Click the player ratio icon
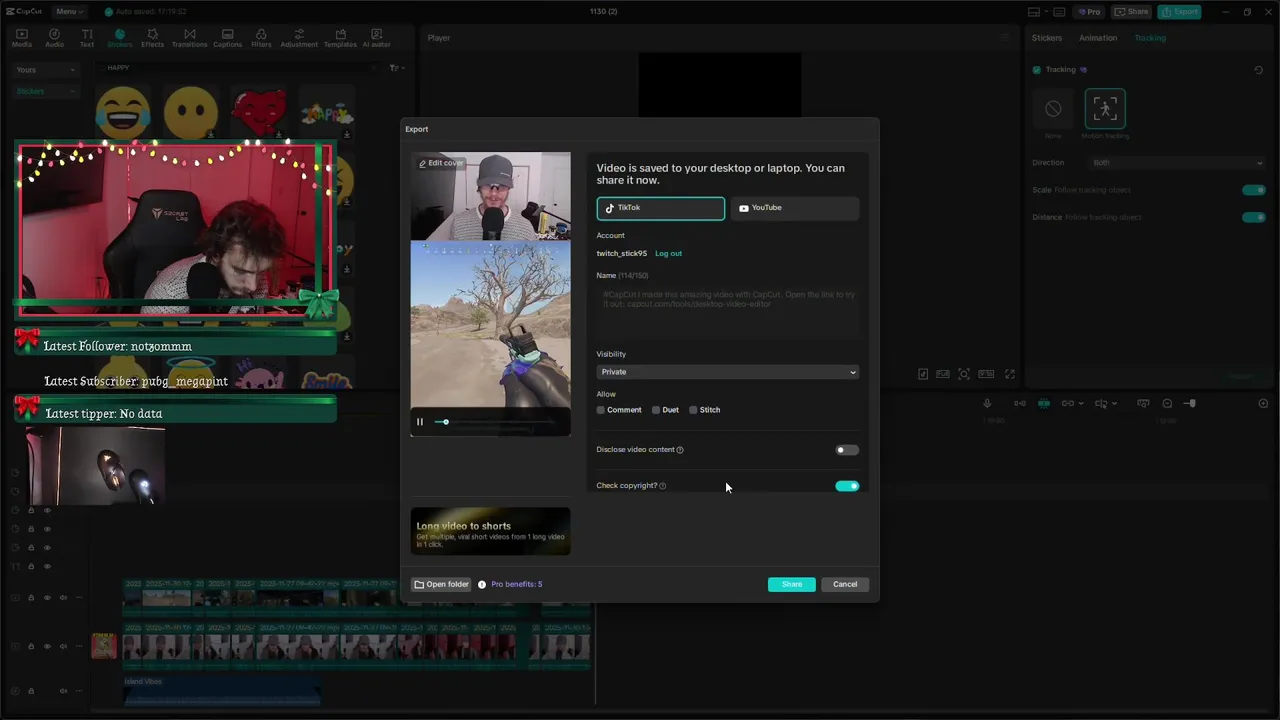 point(986,374)
